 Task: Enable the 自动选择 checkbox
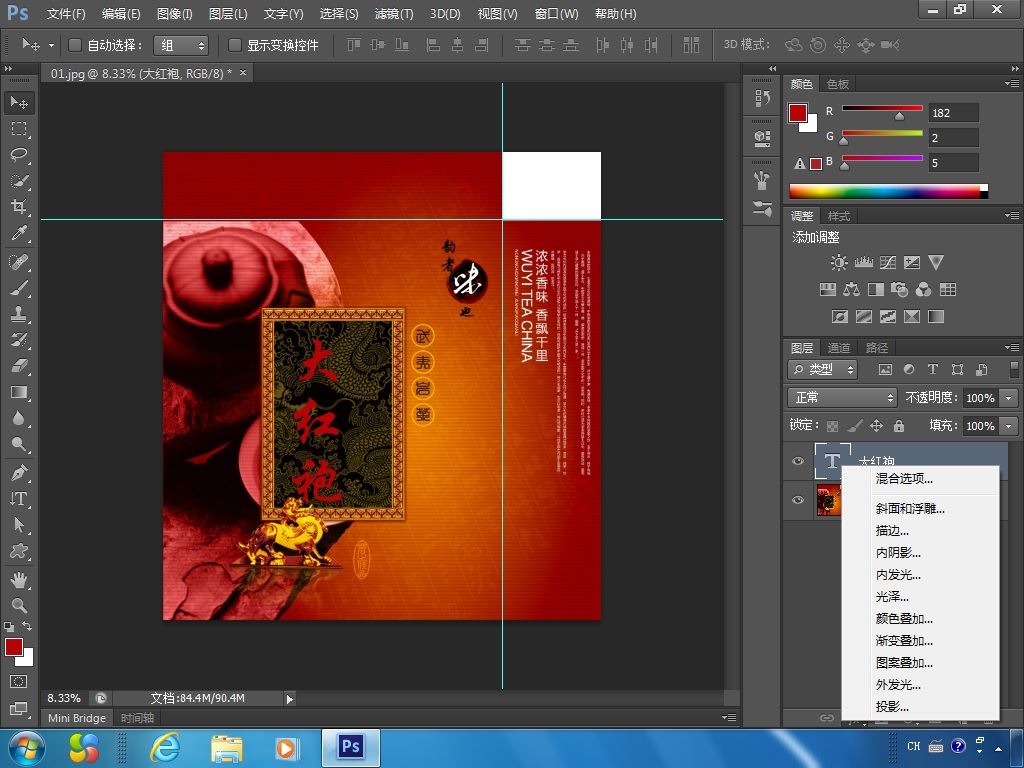point(75,45)
